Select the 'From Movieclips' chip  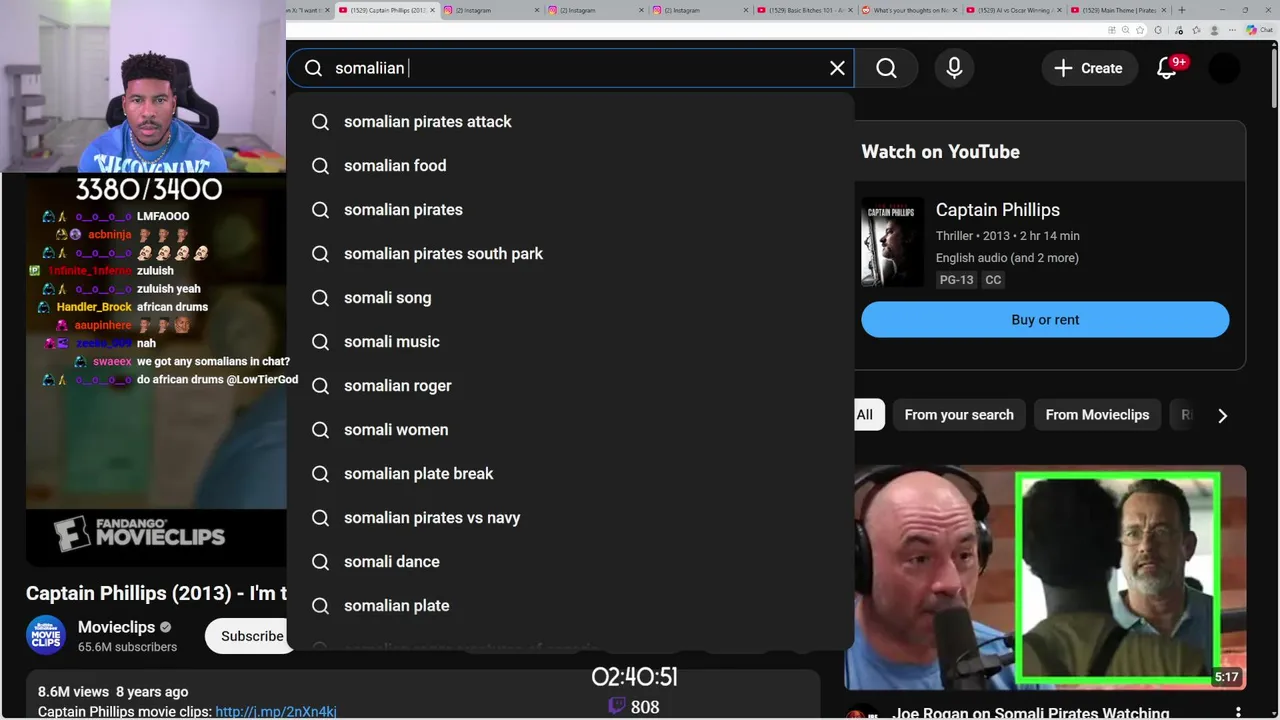(x=1097, y=415)
